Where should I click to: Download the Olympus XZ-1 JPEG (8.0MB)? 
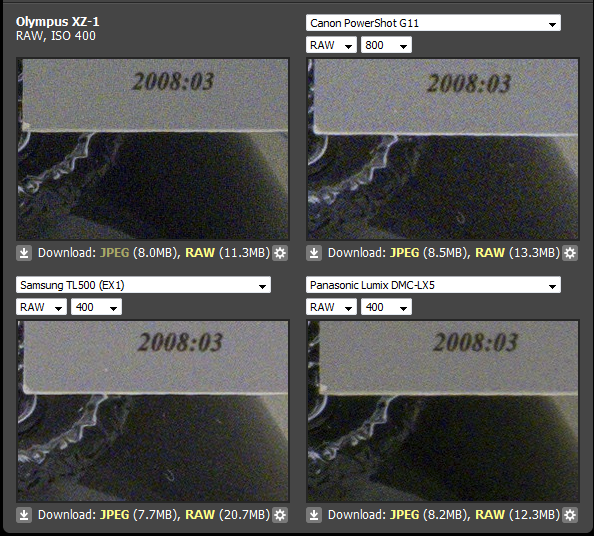click(x=114, y=253)
